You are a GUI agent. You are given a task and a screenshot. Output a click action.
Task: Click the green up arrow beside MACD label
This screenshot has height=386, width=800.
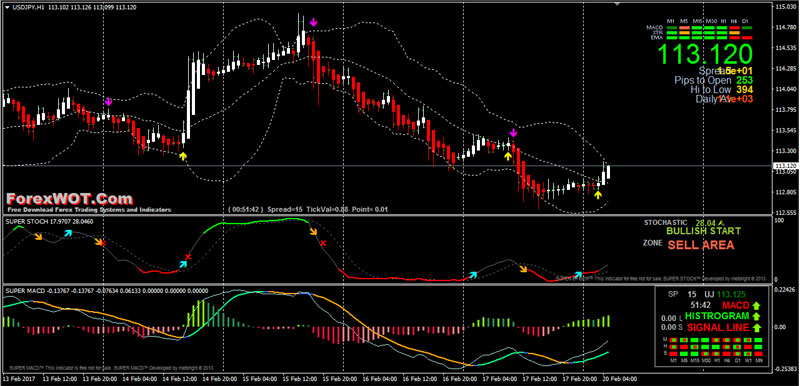(756, 305)
